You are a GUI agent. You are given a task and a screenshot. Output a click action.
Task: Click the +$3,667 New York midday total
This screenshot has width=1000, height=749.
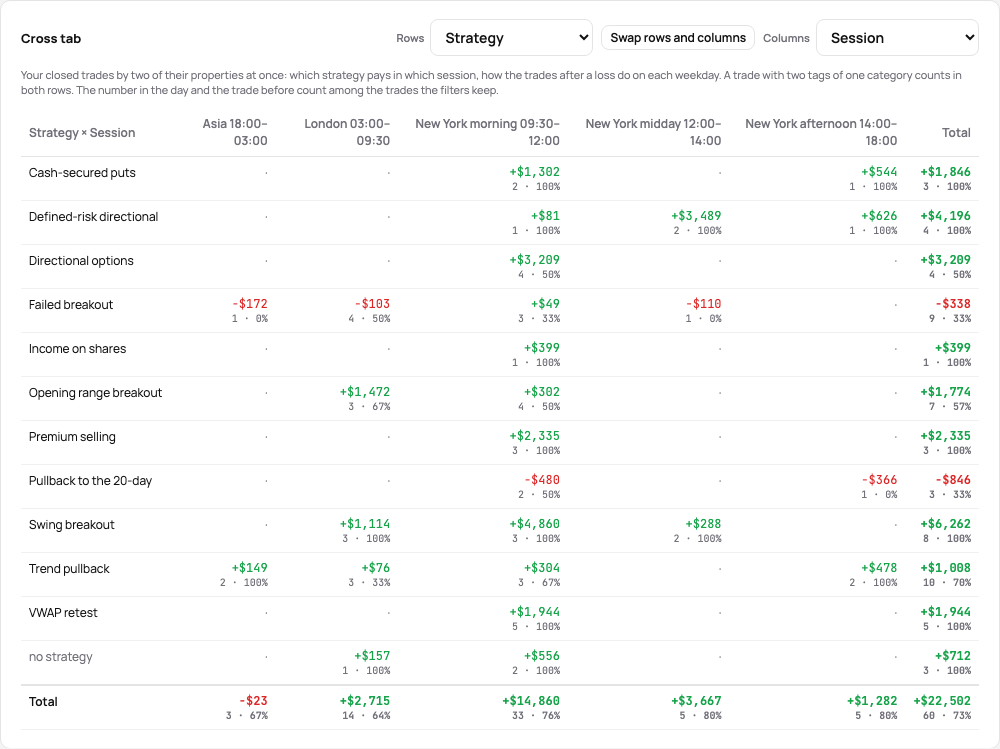(x=696, y=707)
